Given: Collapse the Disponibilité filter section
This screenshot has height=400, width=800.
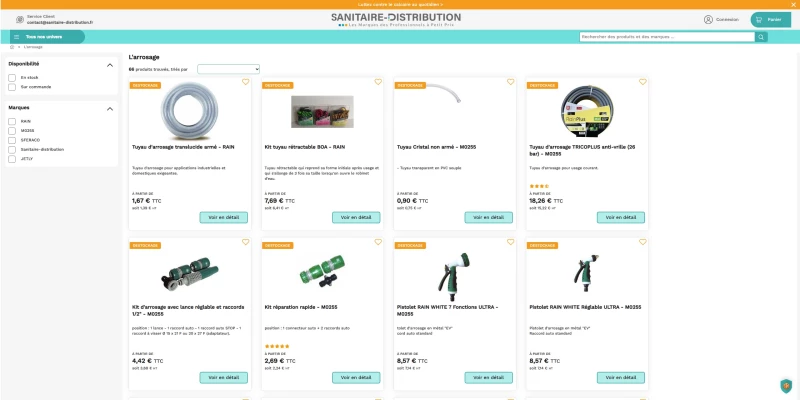Looking at the screenshot, I should click(110, 65).
